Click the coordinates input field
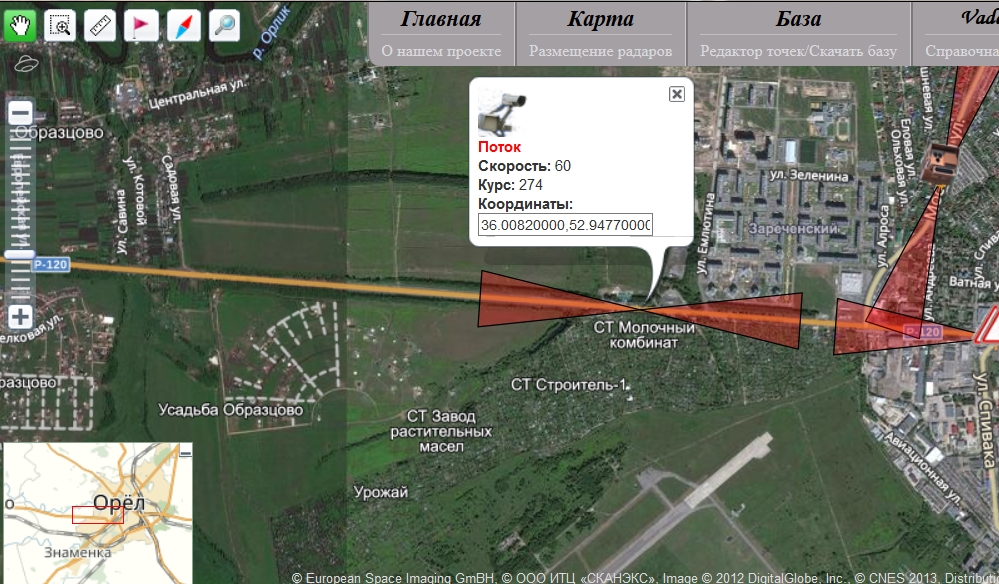This screenshot has height=584, width=999. (565, 225)
